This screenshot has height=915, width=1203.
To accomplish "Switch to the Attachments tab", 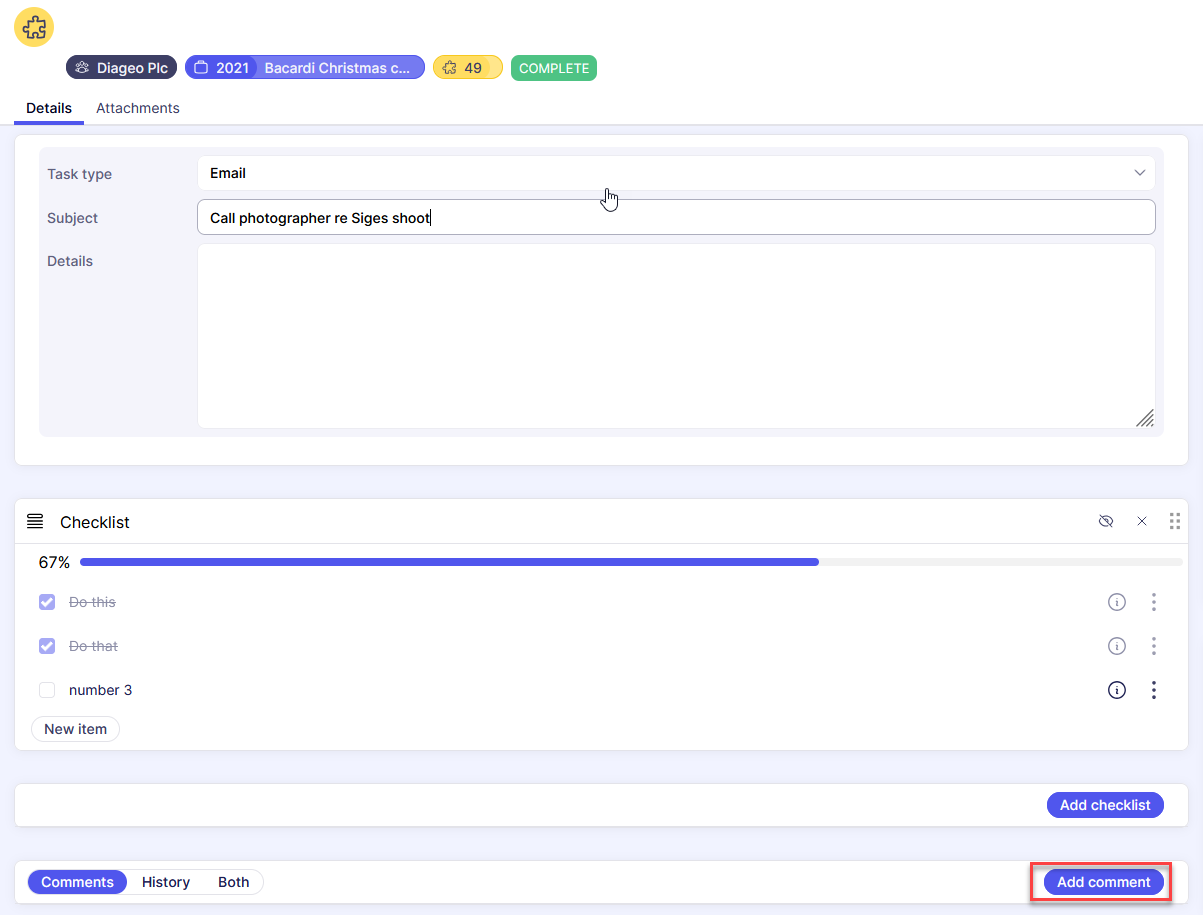I will [x=137, y=108].
